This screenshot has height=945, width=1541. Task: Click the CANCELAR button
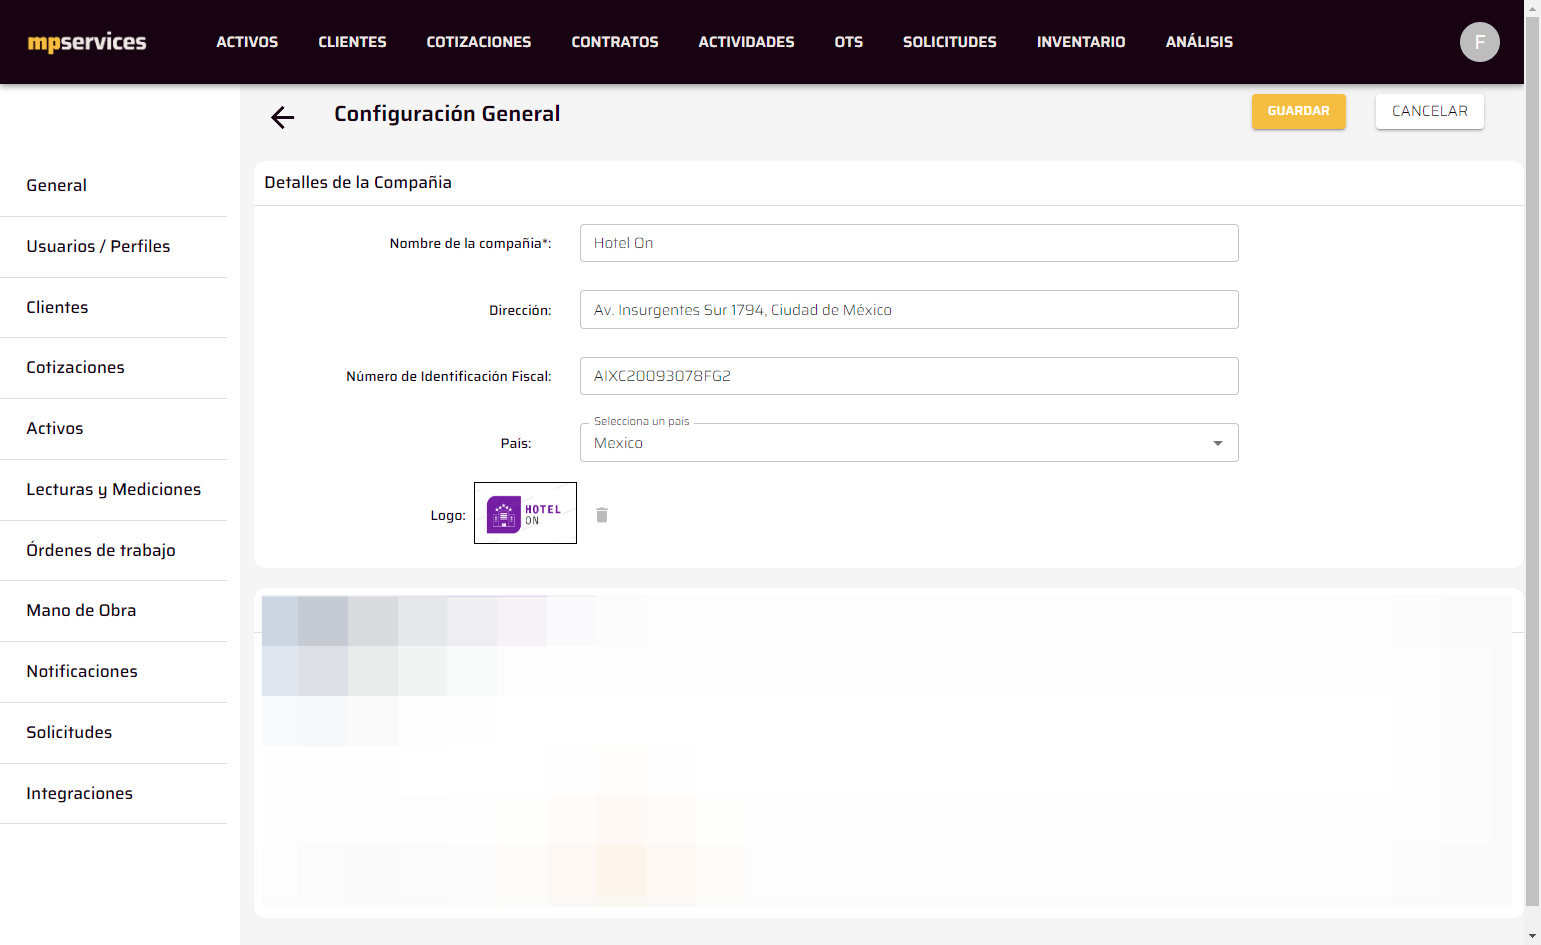[1430, 111]
